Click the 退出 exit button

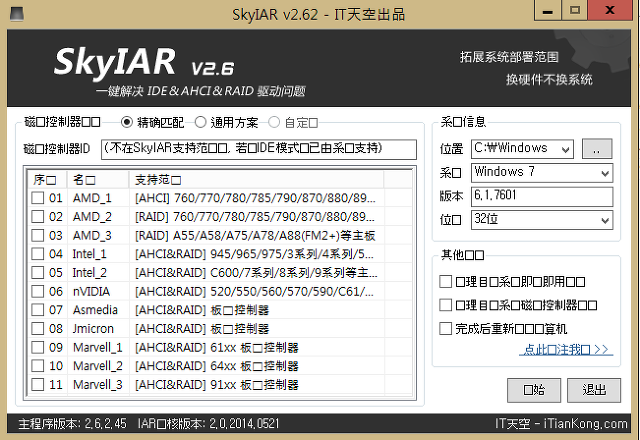click(594, 390)
